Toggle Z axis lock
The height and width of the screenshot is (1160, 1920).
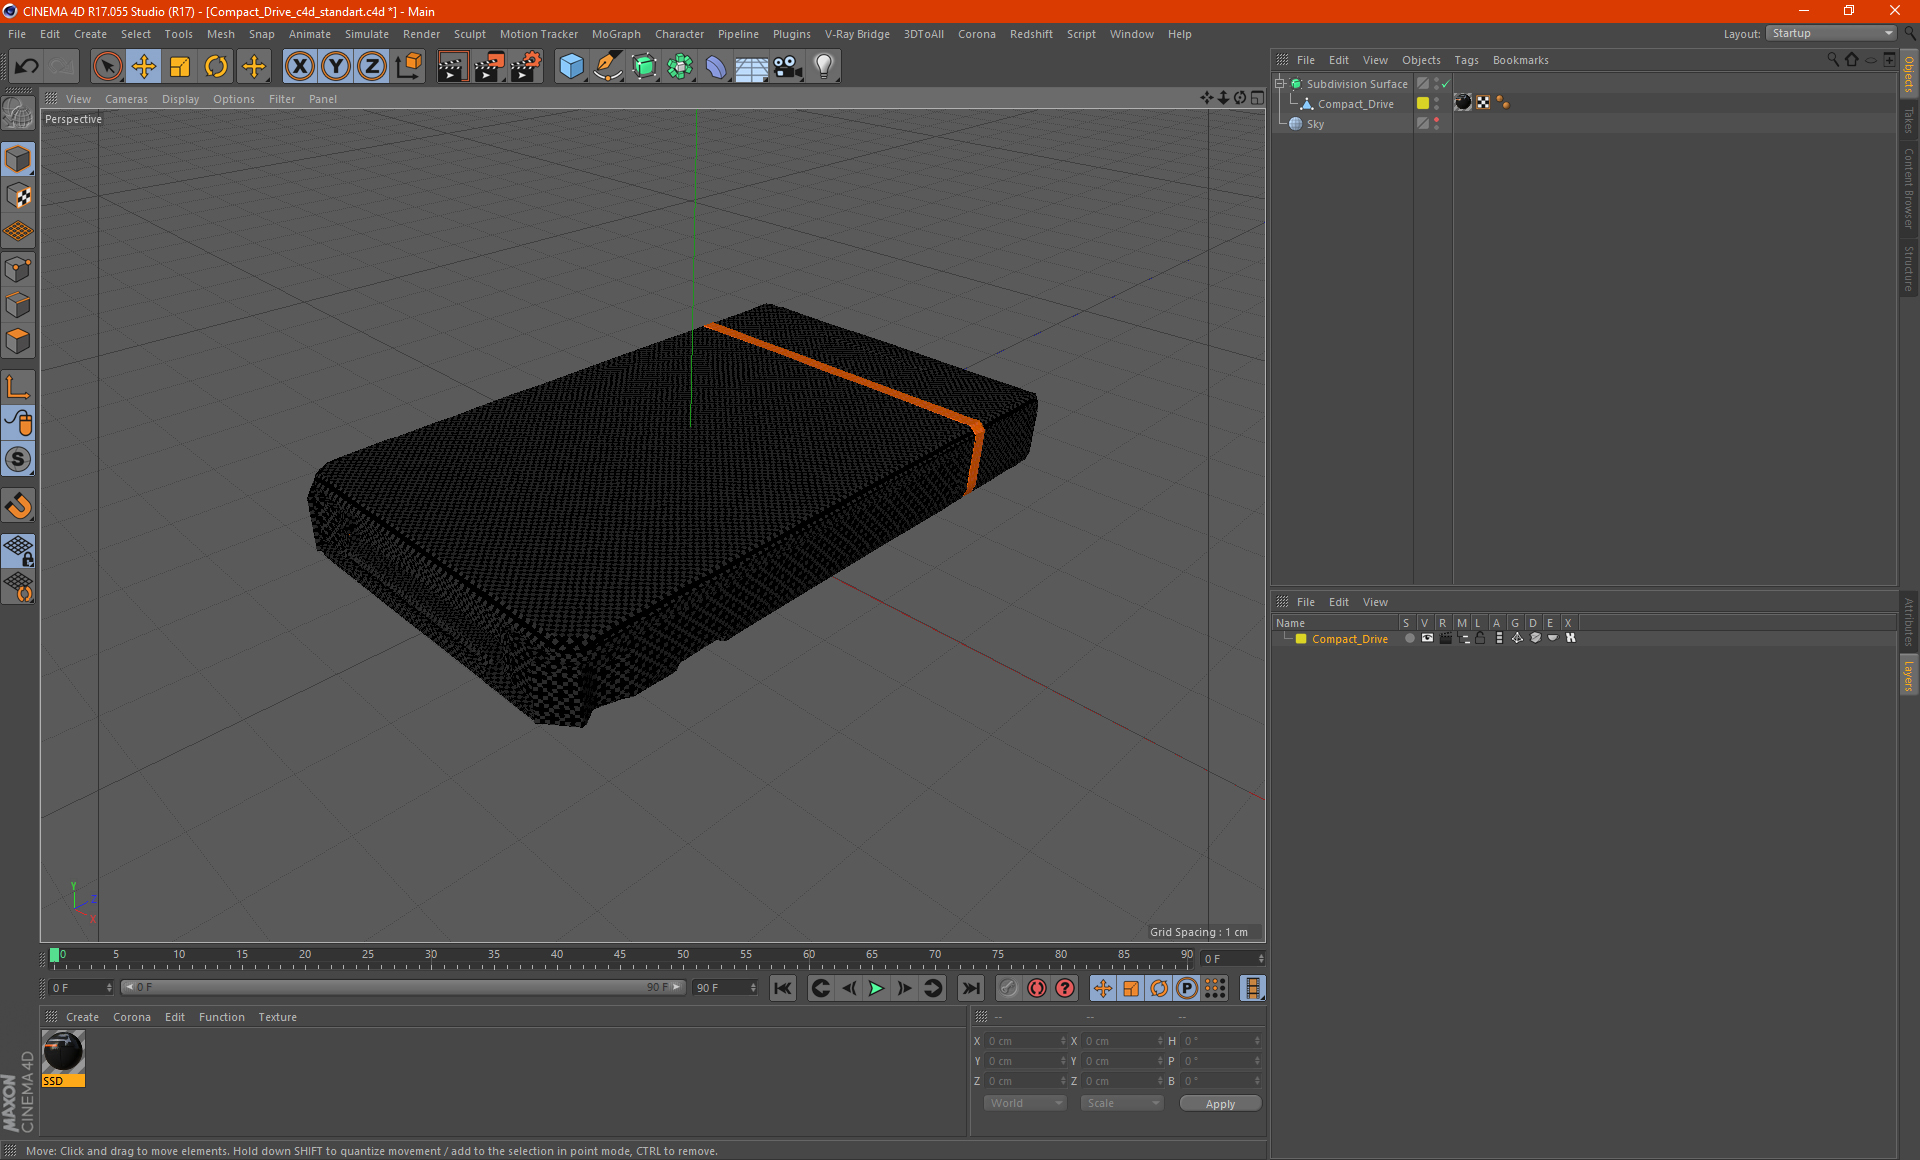[372, 67]
